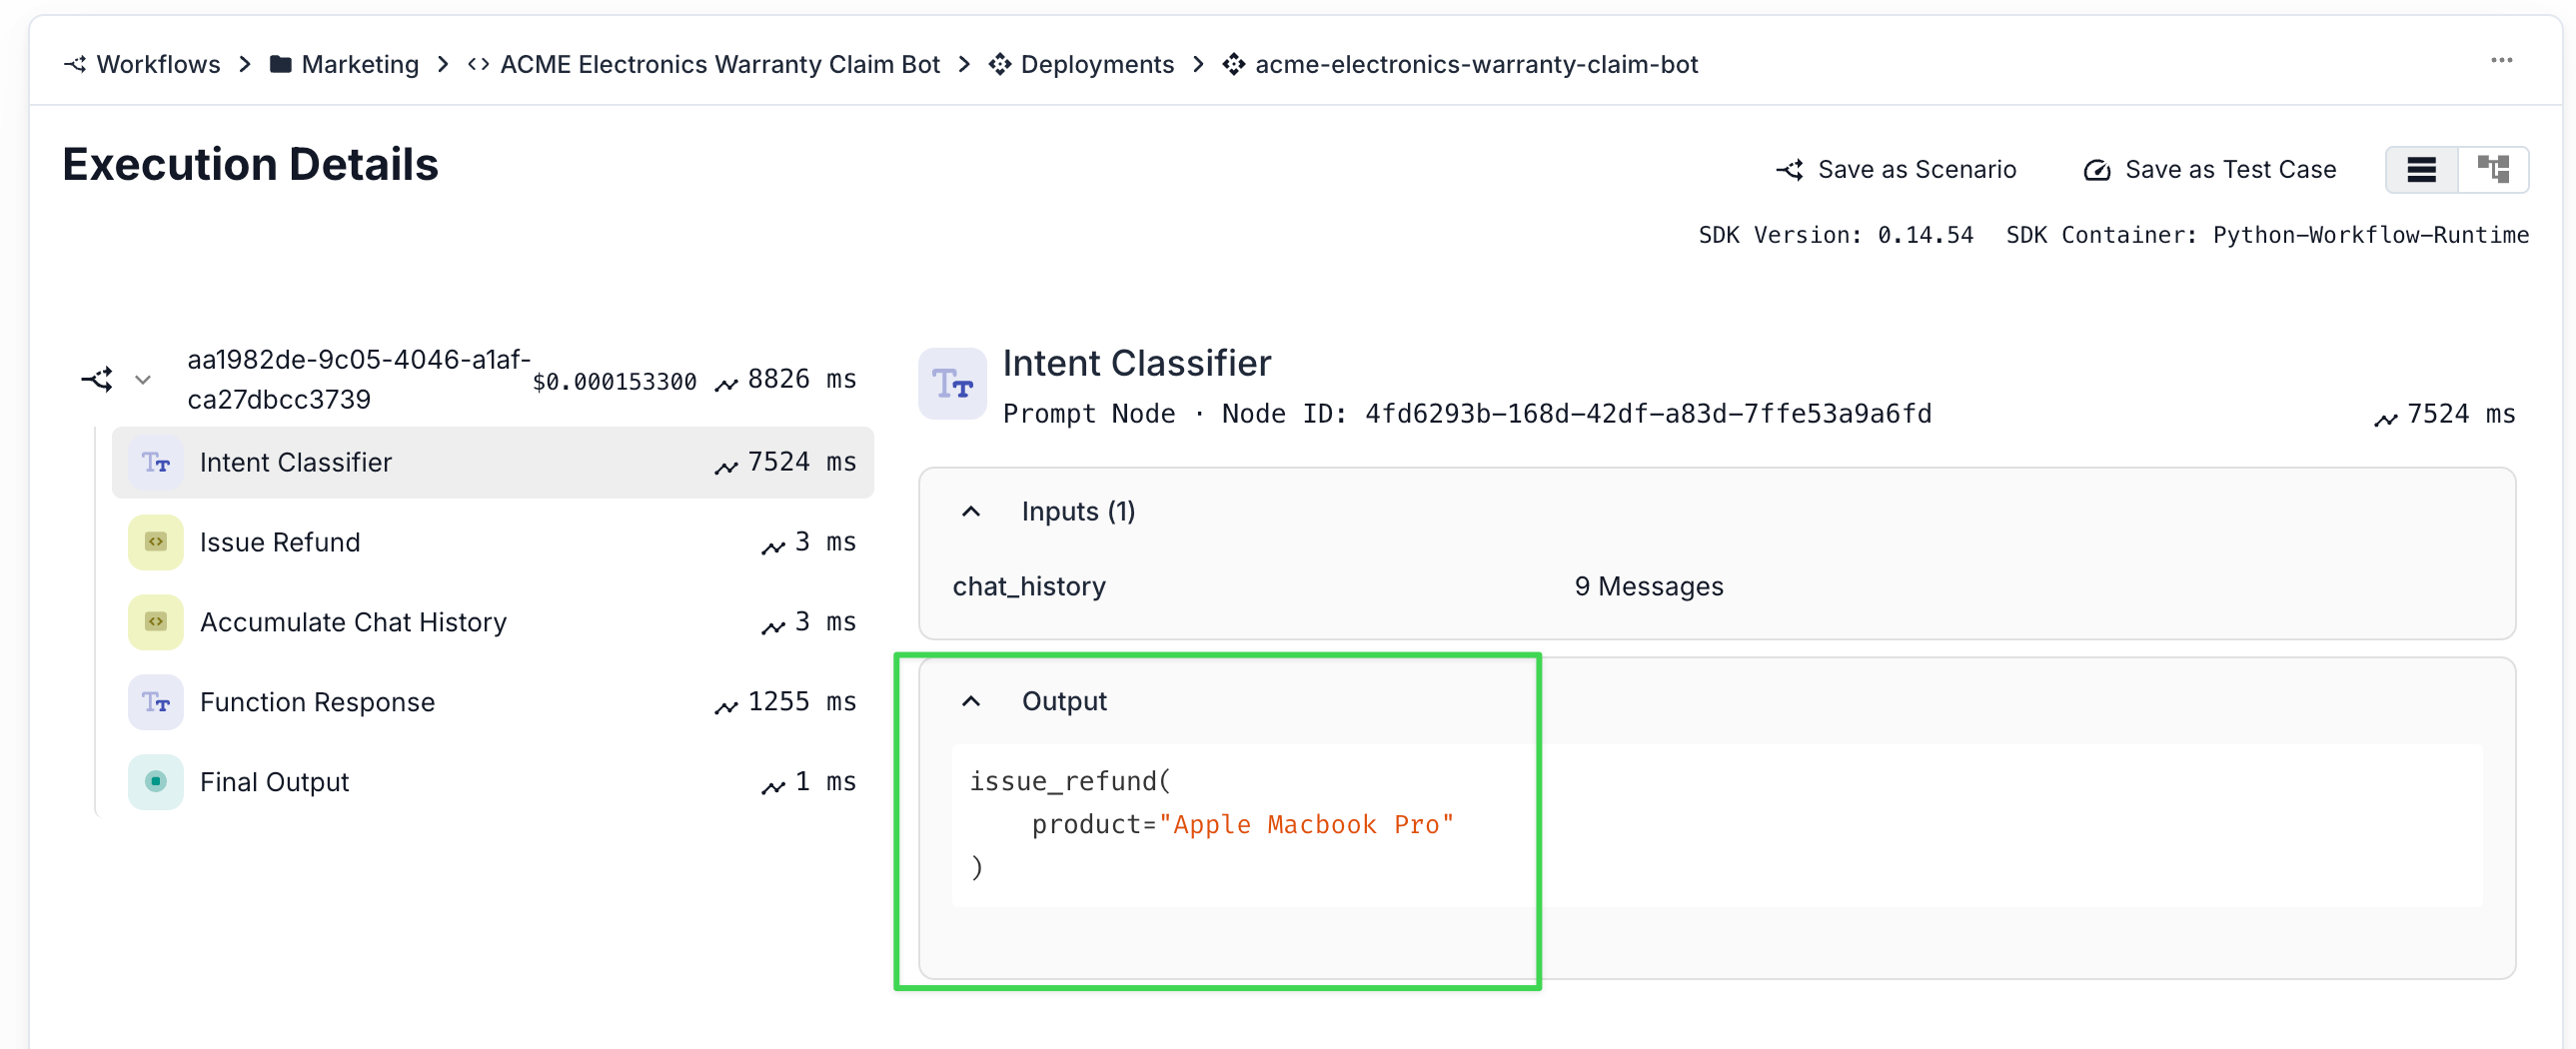Viewport: 2576px width, 1049px height.
Task: Click the Save as Scenario workflow icon
Action: pos(1790,170)
